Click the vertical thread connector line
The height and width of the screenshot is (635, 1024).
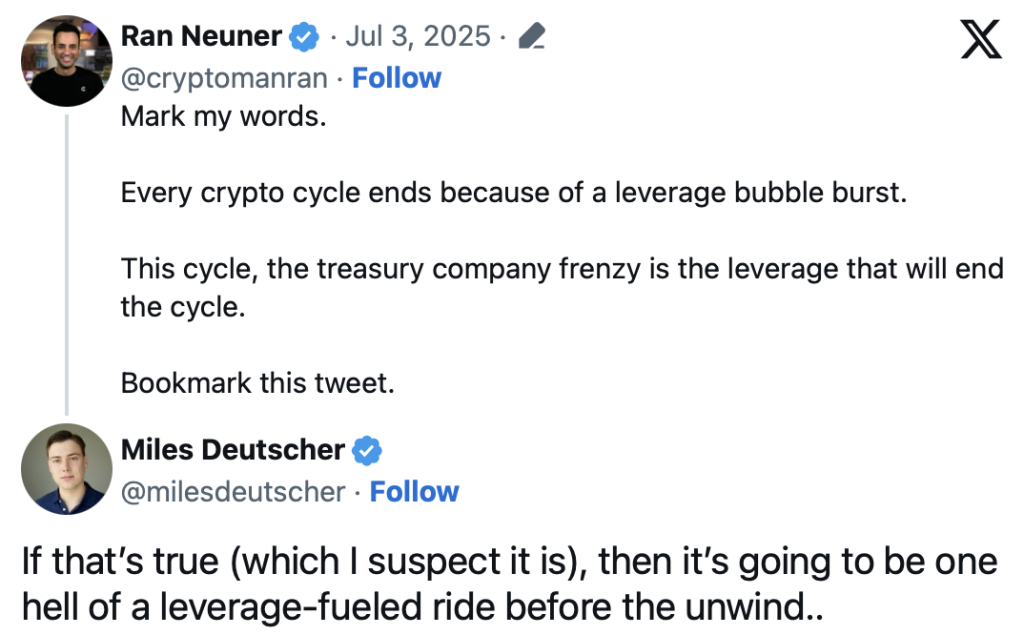point(67,265)
